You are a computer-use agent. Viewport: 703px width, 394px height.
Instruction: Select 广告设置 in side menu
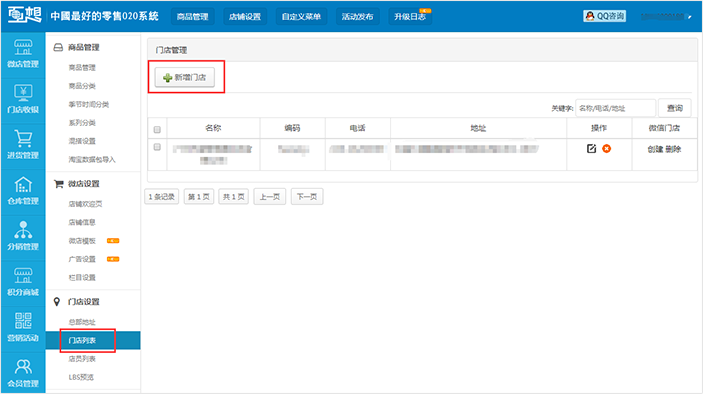coord(82,259)
